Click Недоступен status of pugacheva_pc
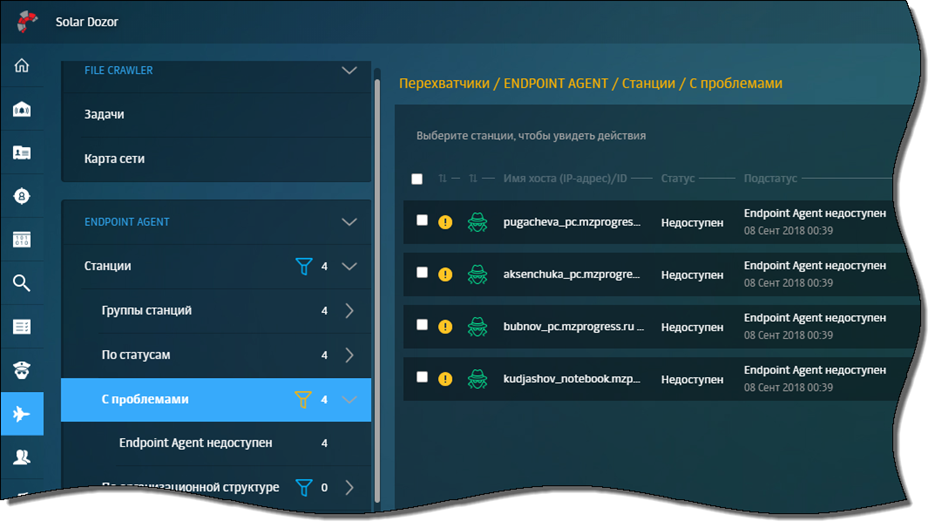 point(692,223)
